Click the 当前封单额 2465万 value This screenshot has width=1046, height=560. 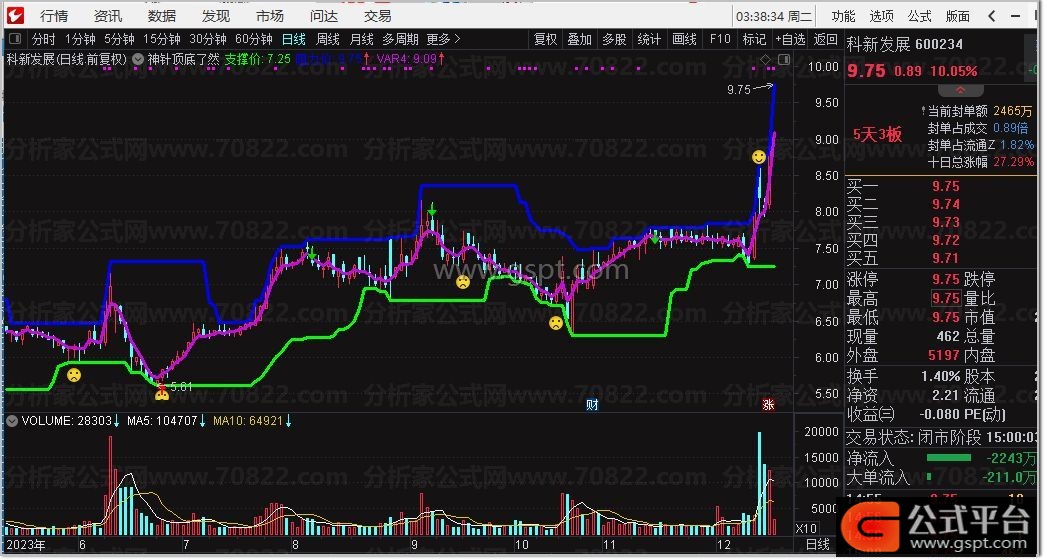coord(1013,111)
